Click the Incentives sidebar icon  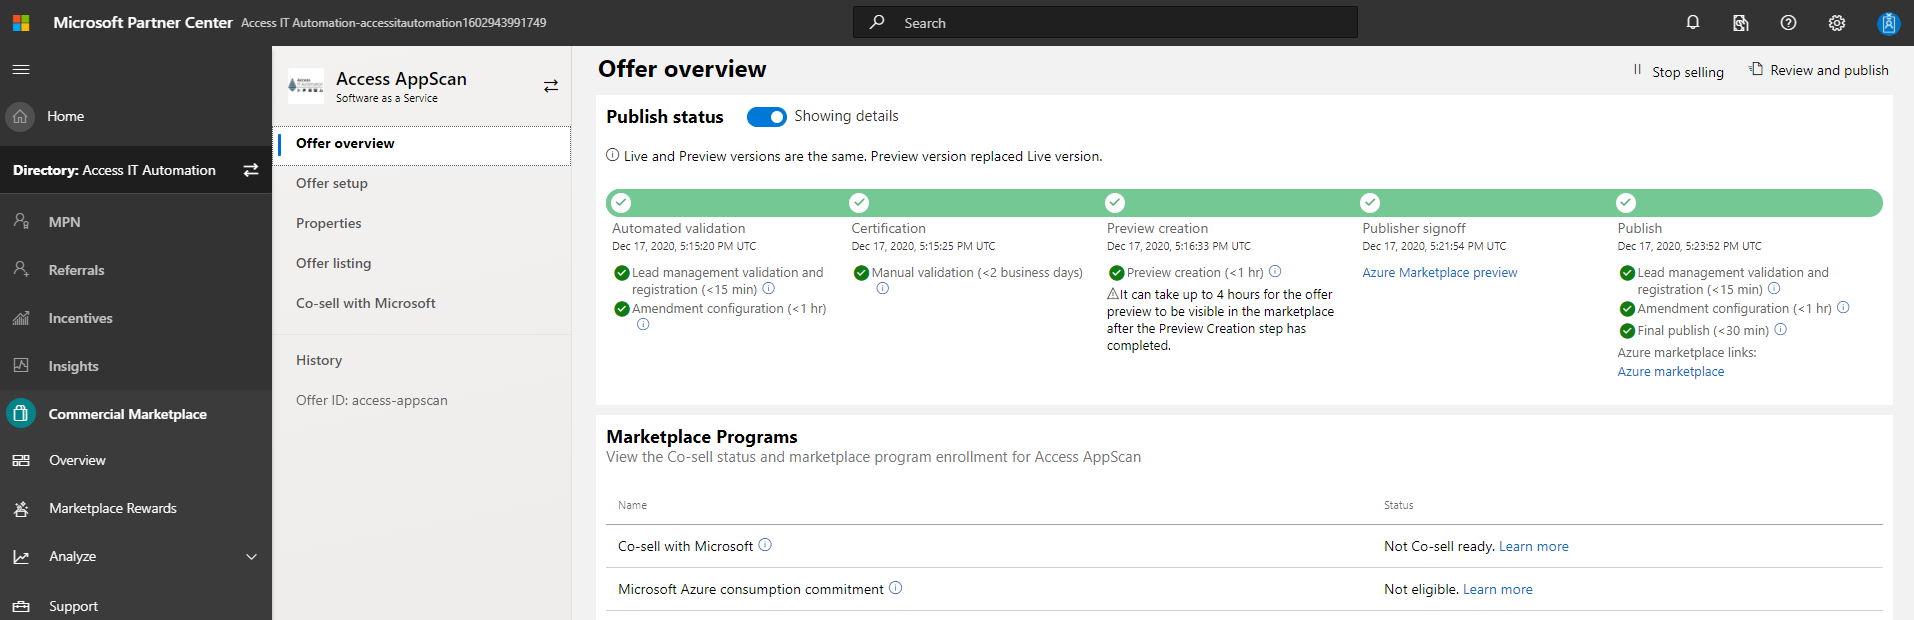(x=21, y=318)
